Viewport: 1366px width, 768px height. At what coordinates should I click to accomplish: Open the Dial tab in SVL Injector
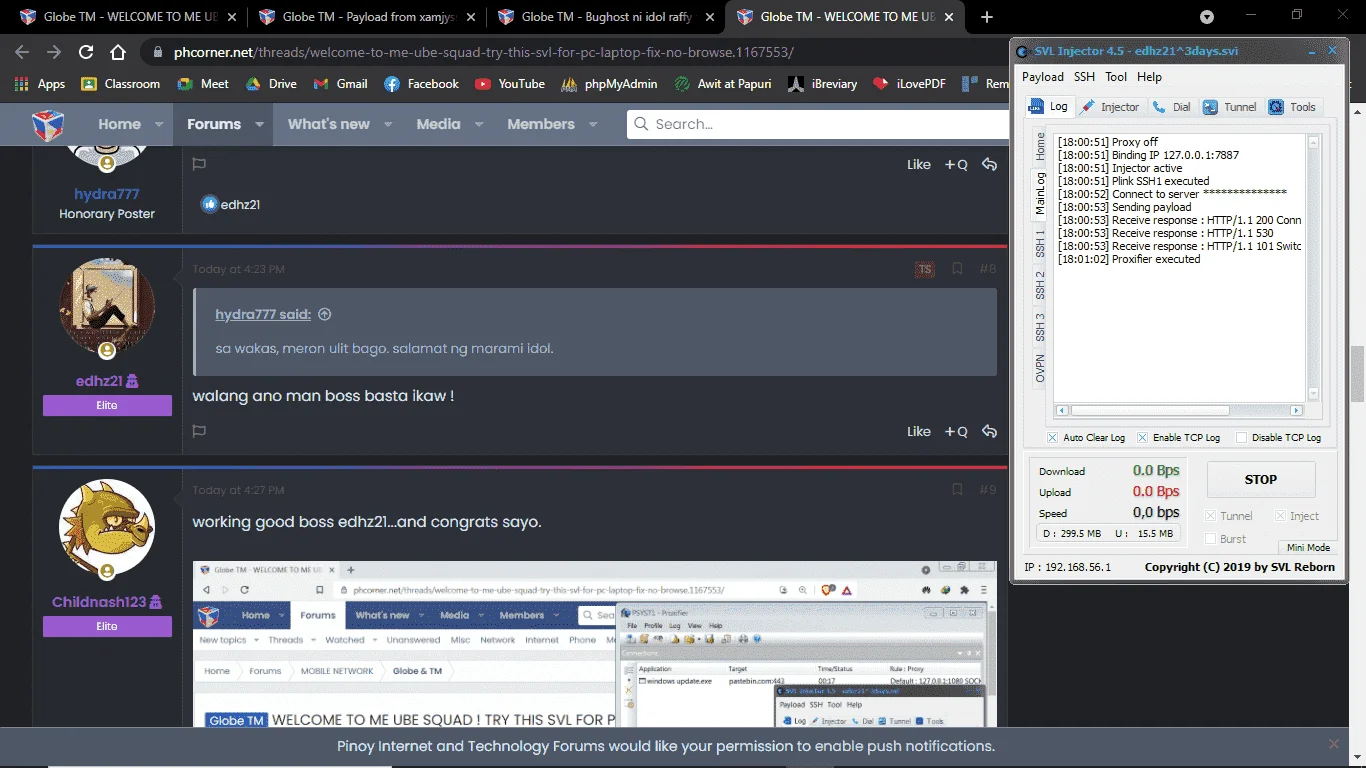click(1172, 107)
